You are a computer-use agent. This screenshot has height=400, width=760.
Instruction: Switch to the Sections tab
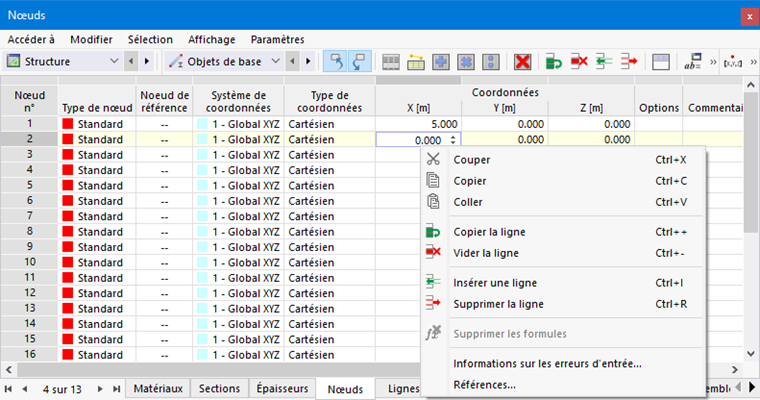(x=219, y=389)
